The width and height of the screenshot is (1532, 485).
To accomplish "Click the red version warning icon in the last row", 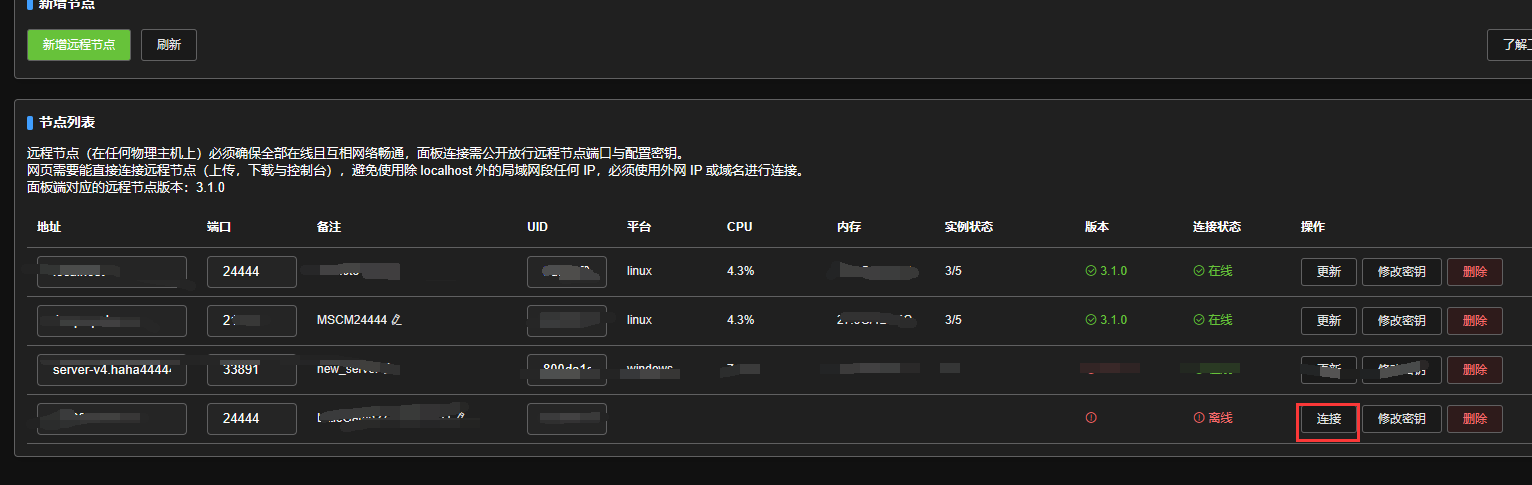I will coord(1091,418).
